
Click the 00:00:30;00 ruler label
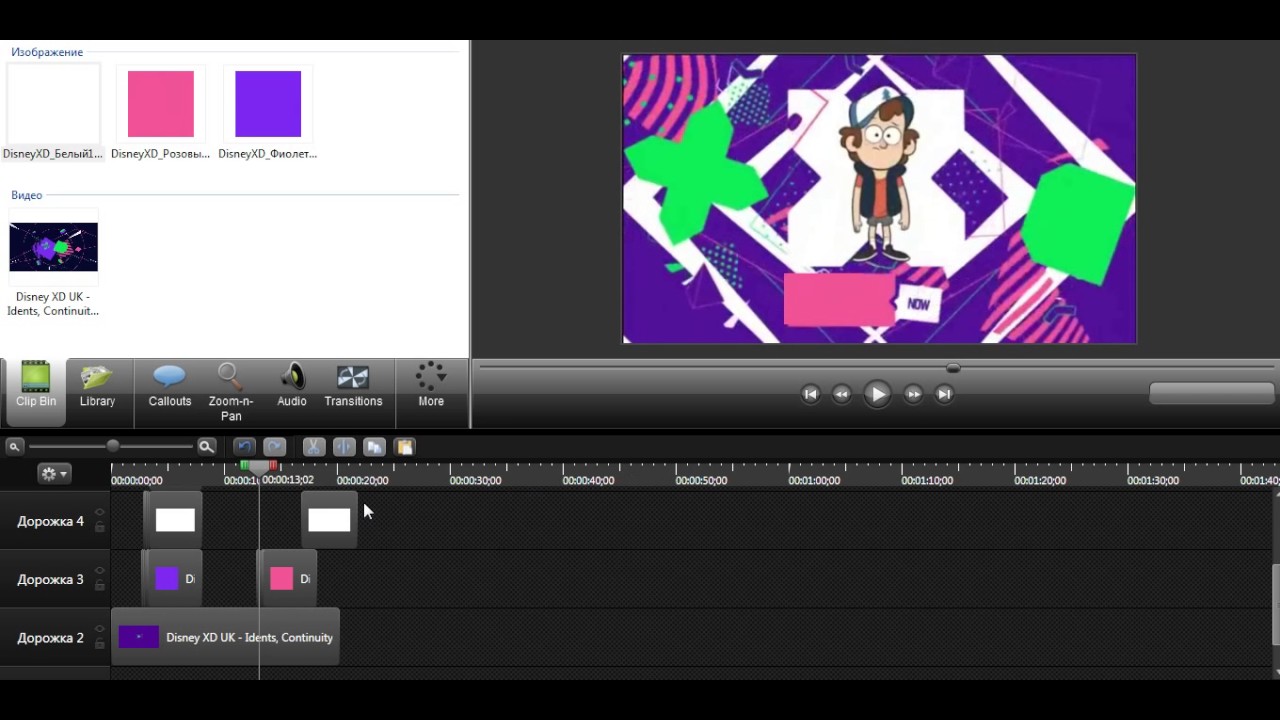475,481
